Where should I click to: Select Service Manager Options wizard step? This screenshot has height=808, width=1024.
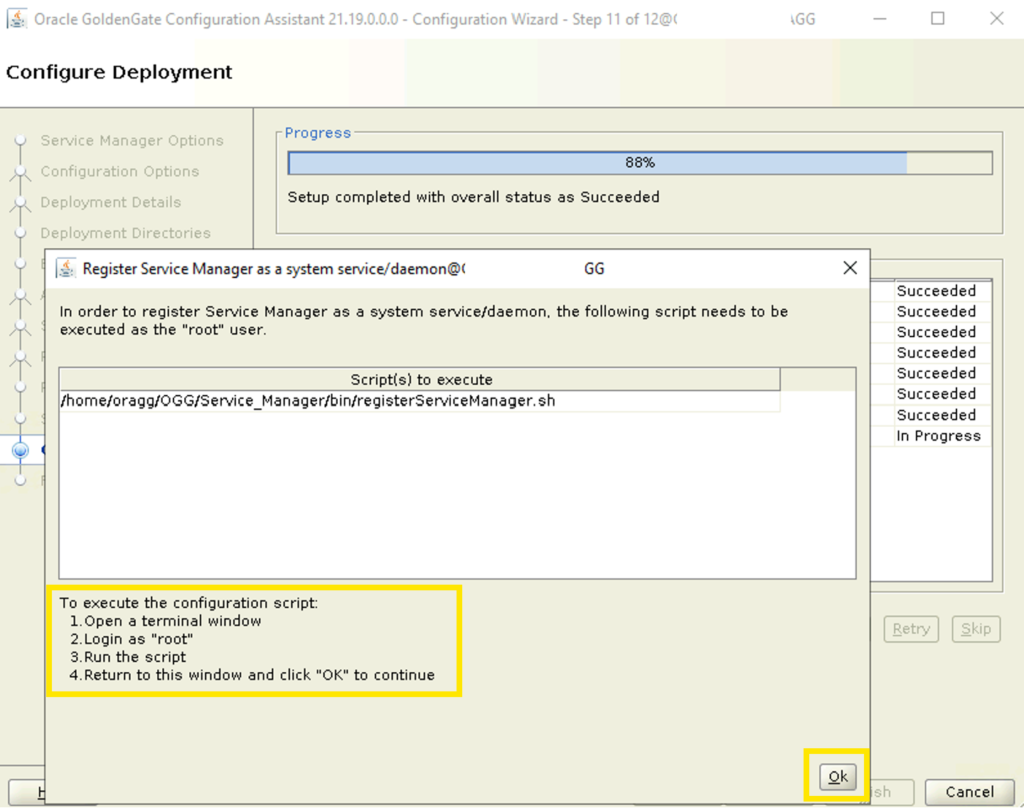click(x=132, y=140)
